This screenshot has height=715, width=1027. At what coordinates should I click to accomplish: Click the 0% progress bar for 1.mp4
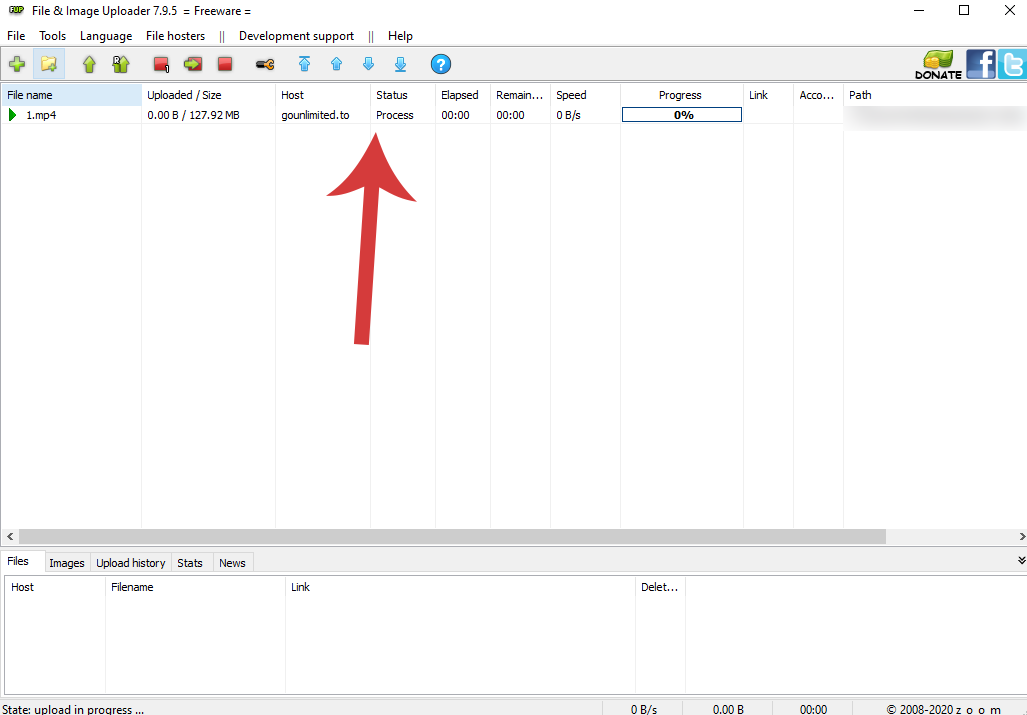tap(682, 115)
